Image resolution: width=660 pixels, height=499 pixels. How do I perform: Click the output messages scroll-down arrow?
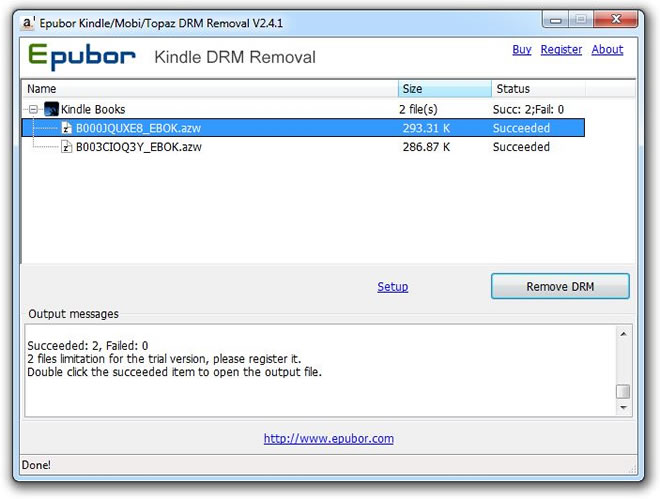[x=623, y=407]
